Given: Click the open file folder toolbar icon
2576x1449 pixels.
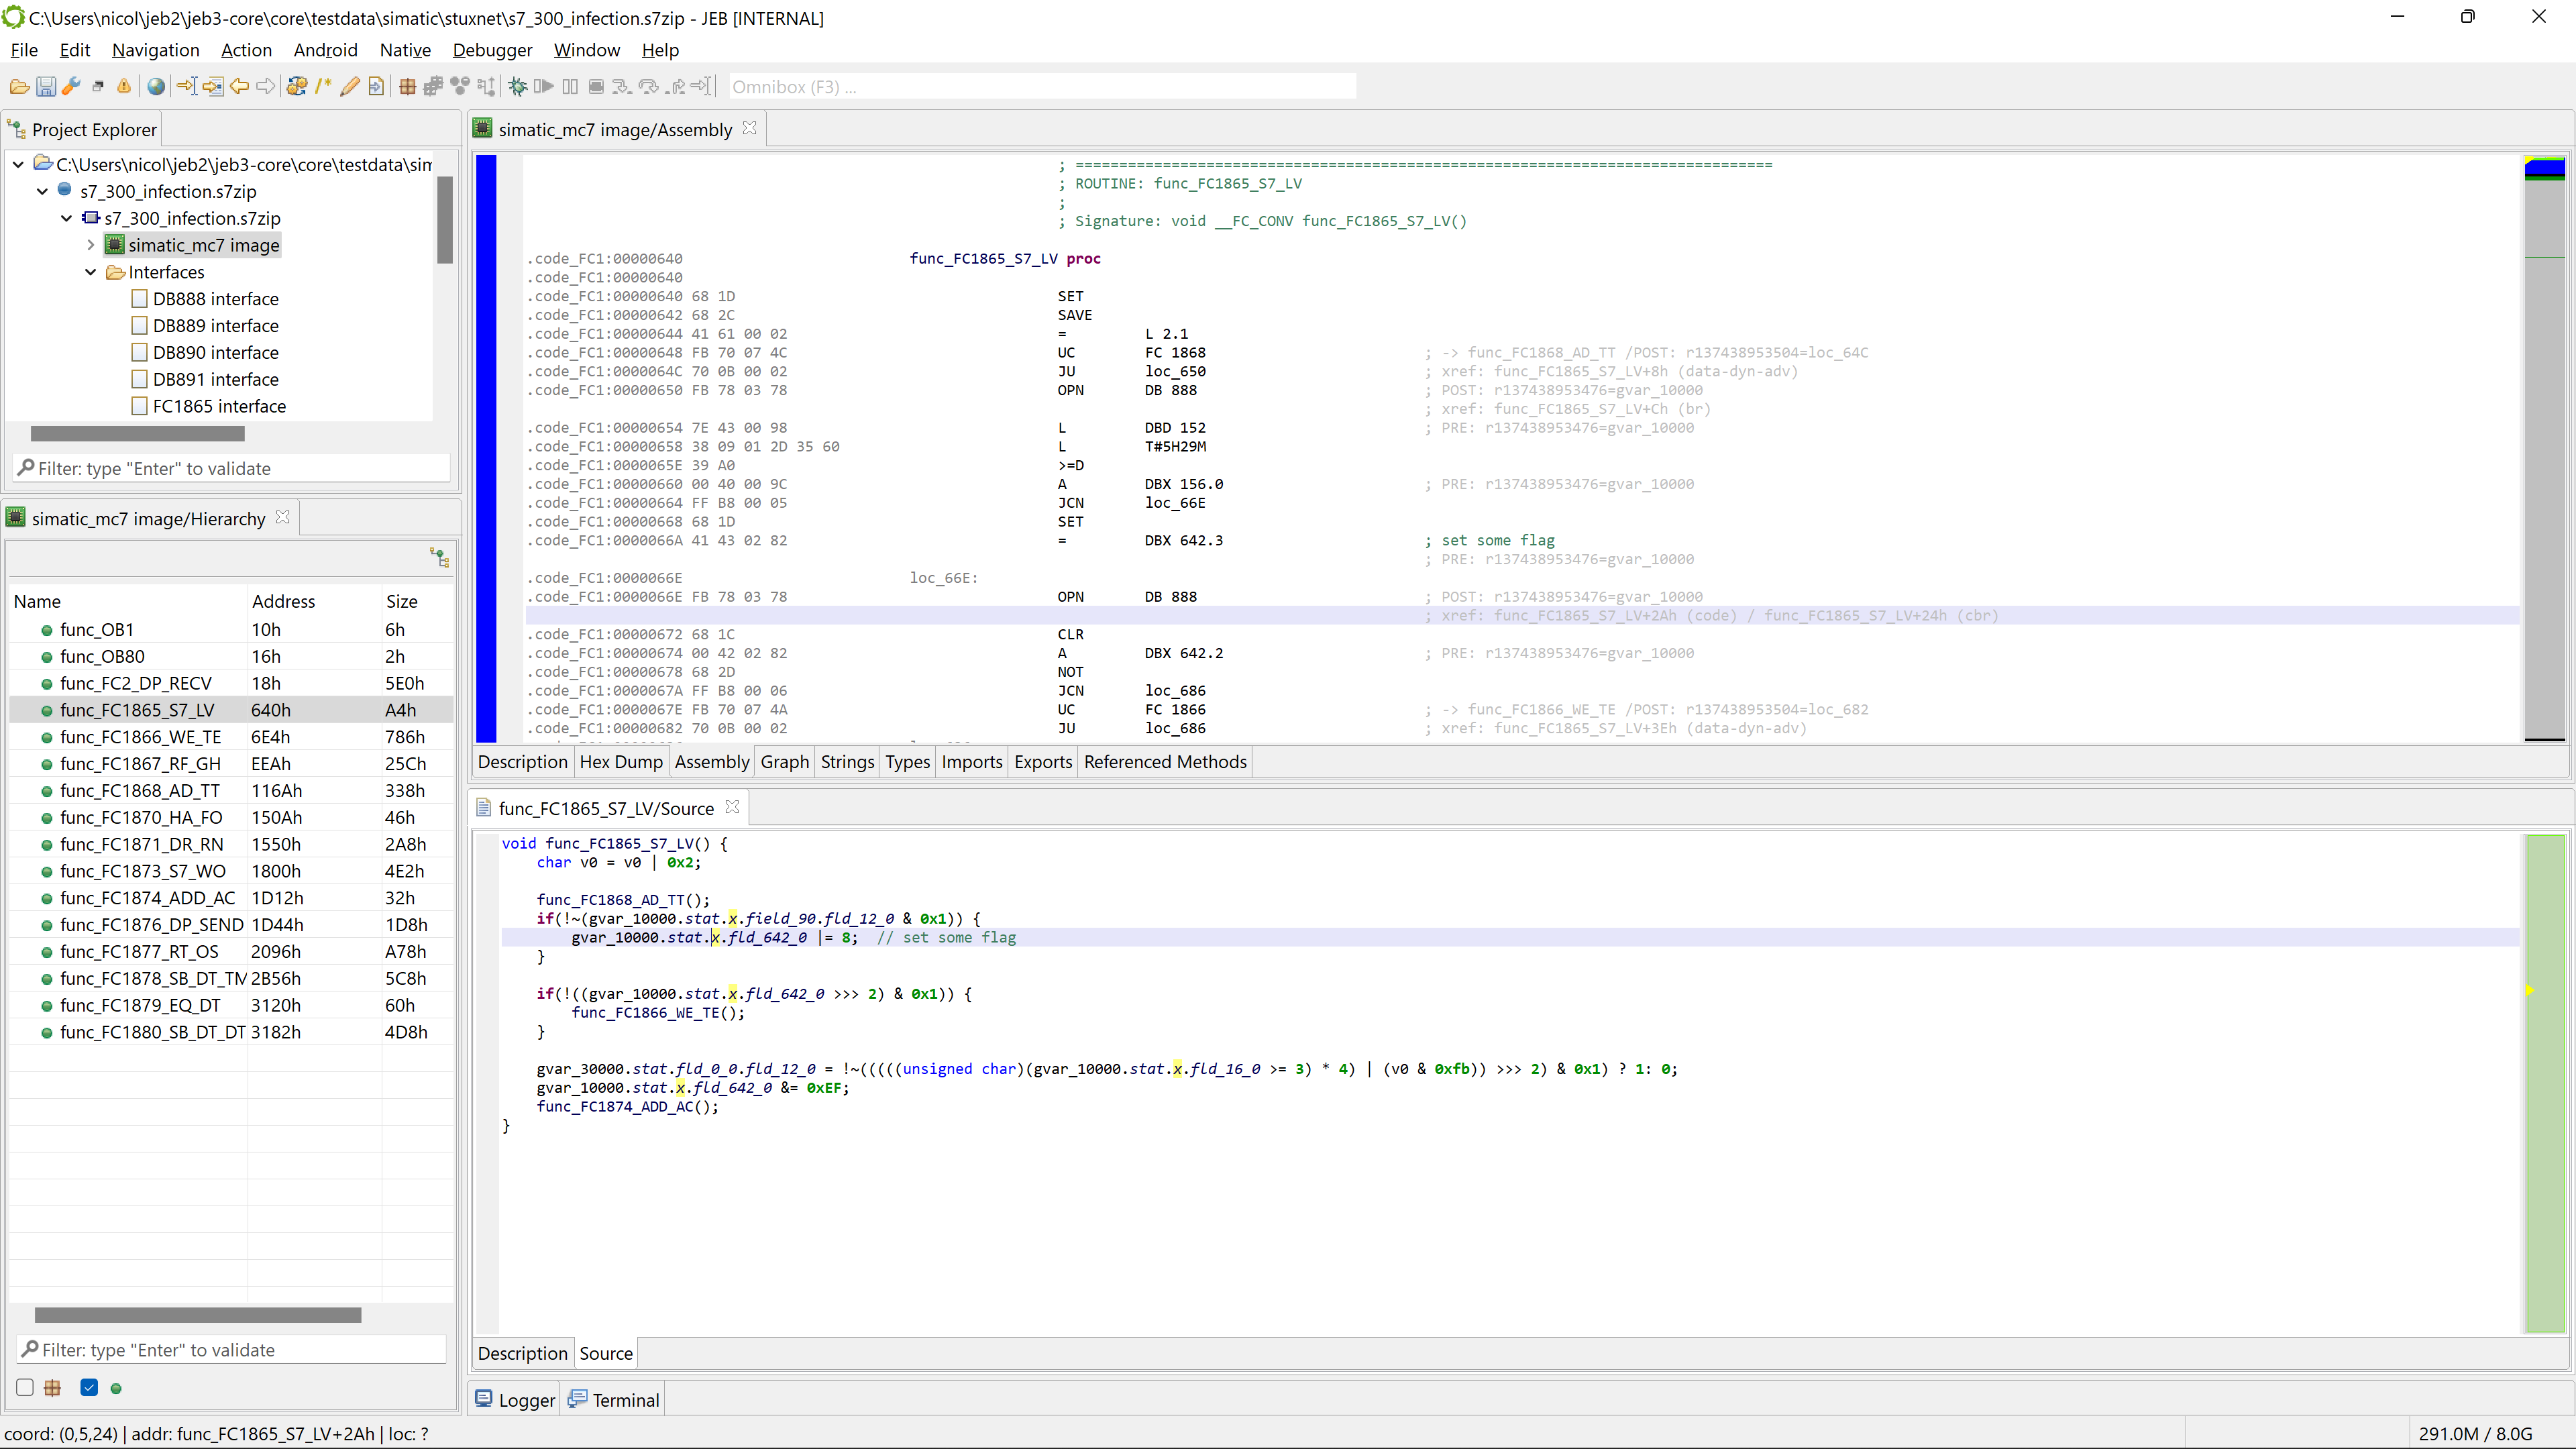Looking at the screenshot, I should 18,87.
